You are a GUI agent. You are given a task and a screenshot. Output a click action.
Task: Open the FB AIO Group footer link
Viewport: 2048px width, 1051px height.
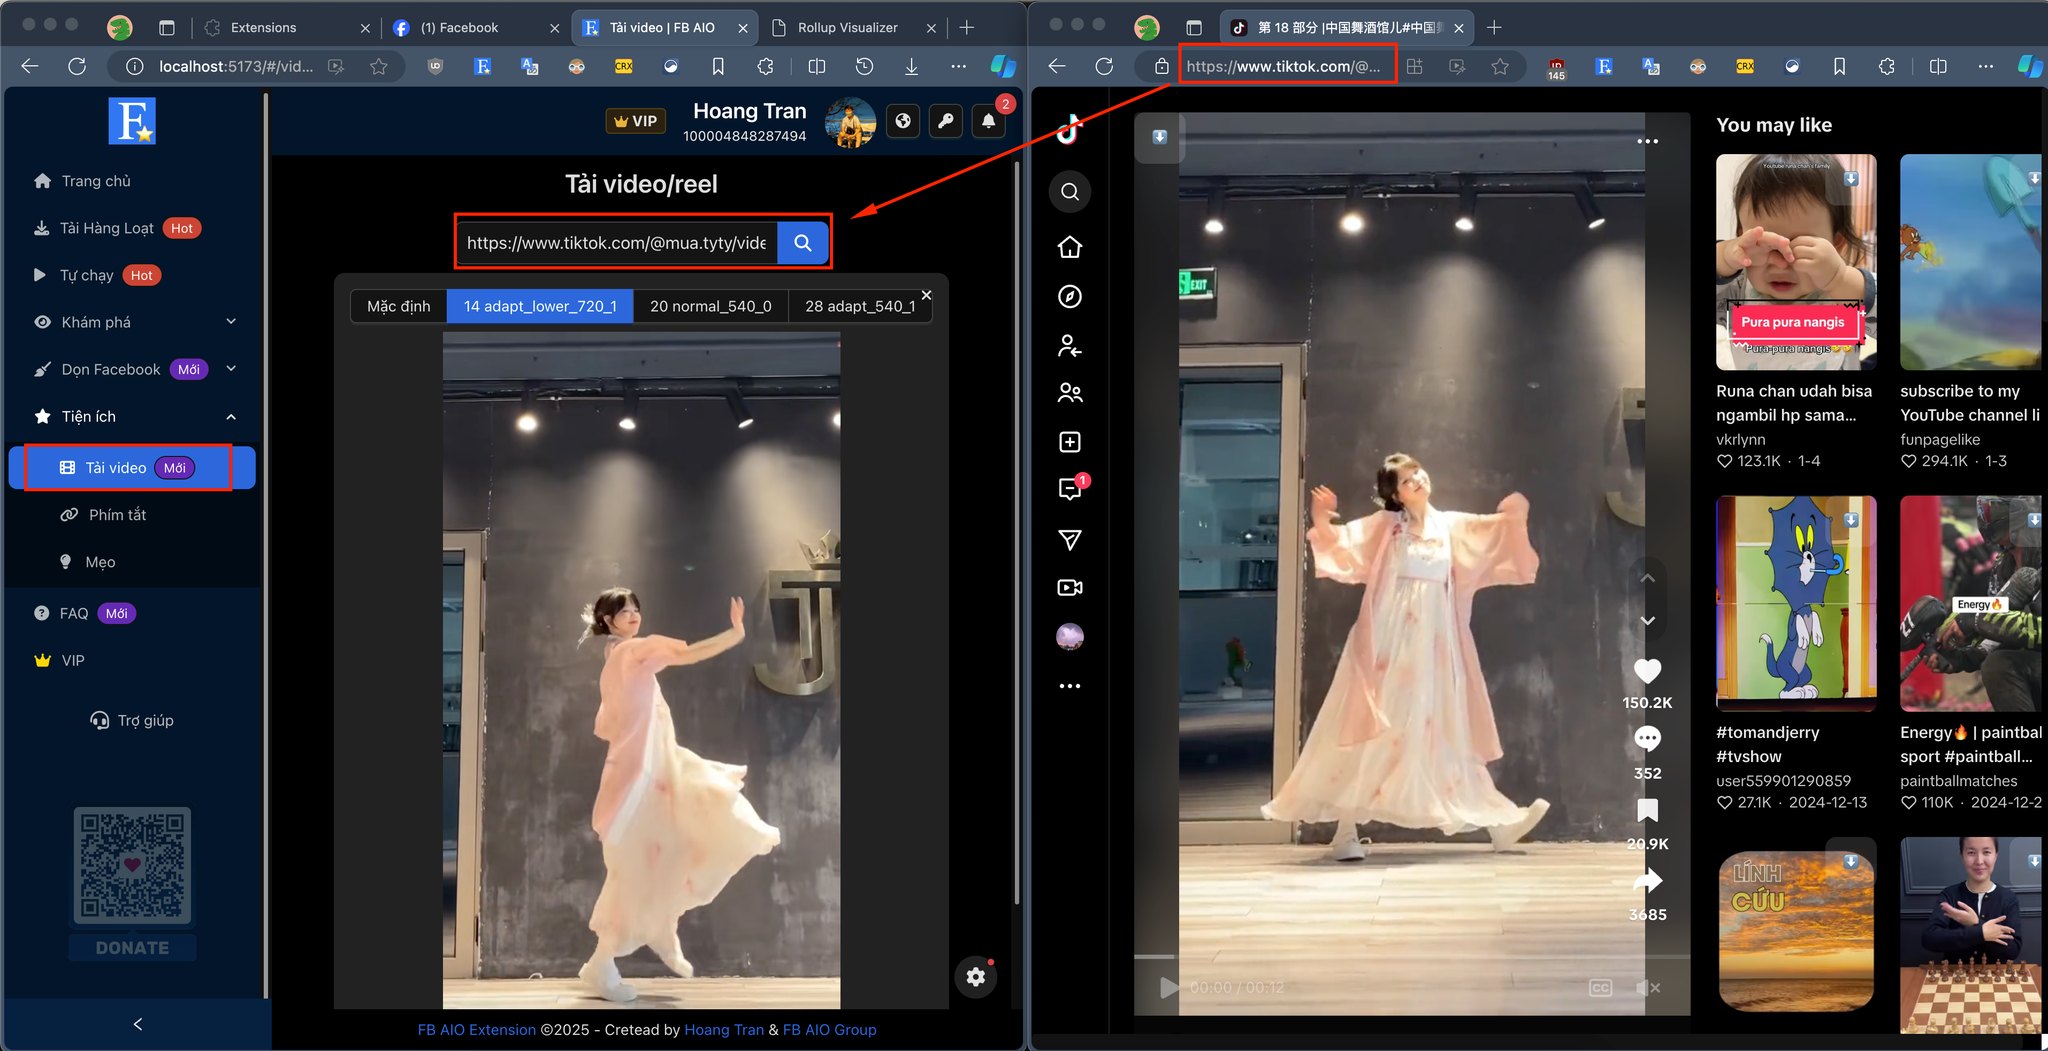(829, 1029)
